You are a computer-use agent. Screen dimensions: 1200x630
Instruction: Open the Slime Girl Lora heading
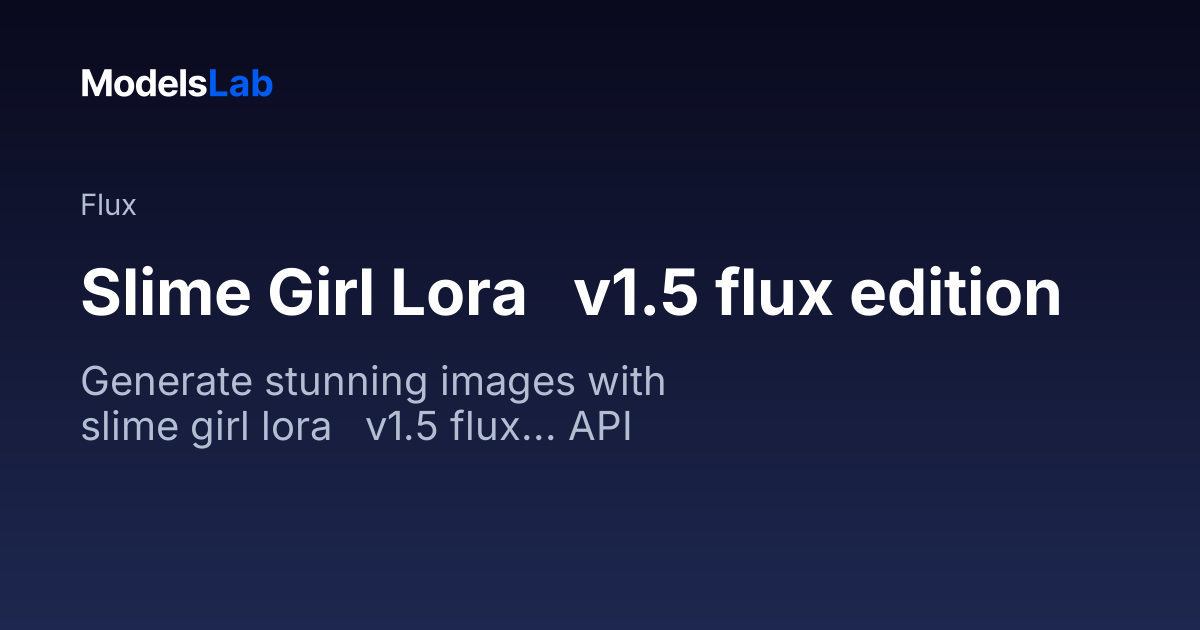571,294
